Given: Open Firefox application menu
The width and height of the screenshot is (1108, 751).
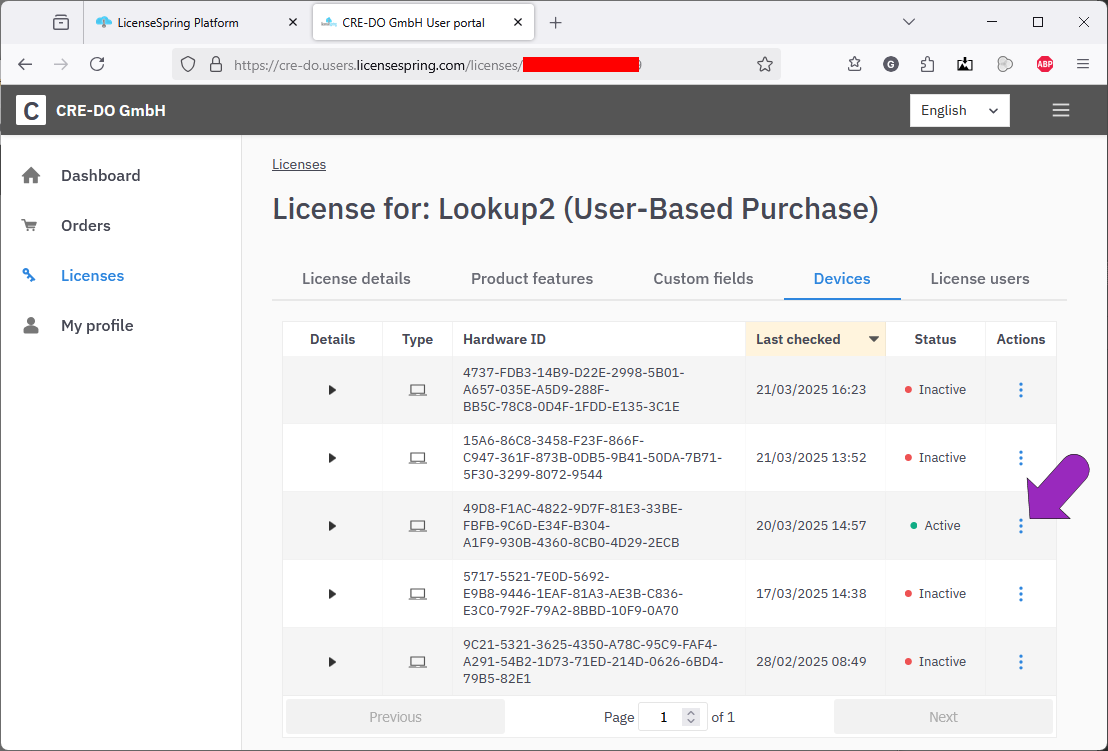Looking at the screenshot, I should click(x=1083, y=64).
